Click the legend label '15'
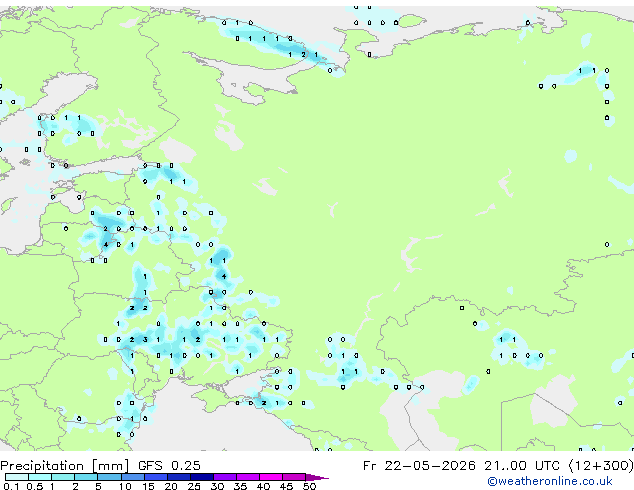The image size is (634, 490). 148,486
